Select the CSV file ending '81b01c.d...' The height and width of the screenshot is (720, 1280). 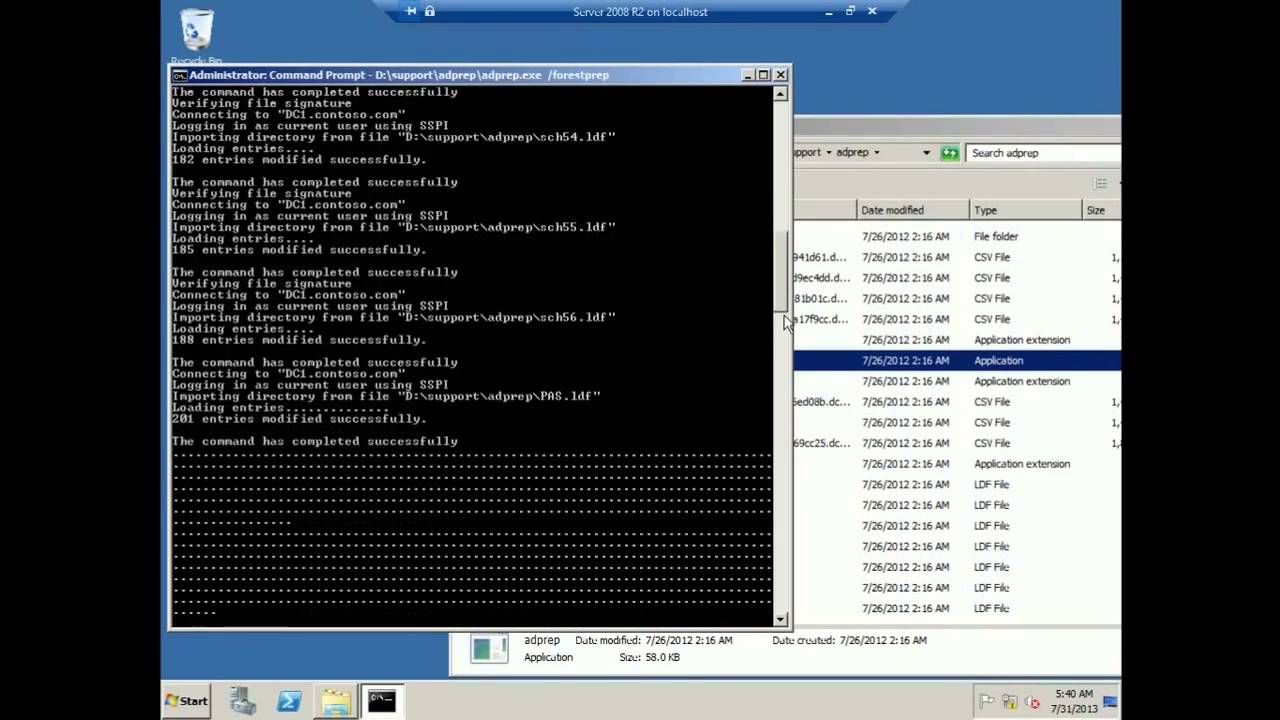pyautogui.click(x=957, y=299)
